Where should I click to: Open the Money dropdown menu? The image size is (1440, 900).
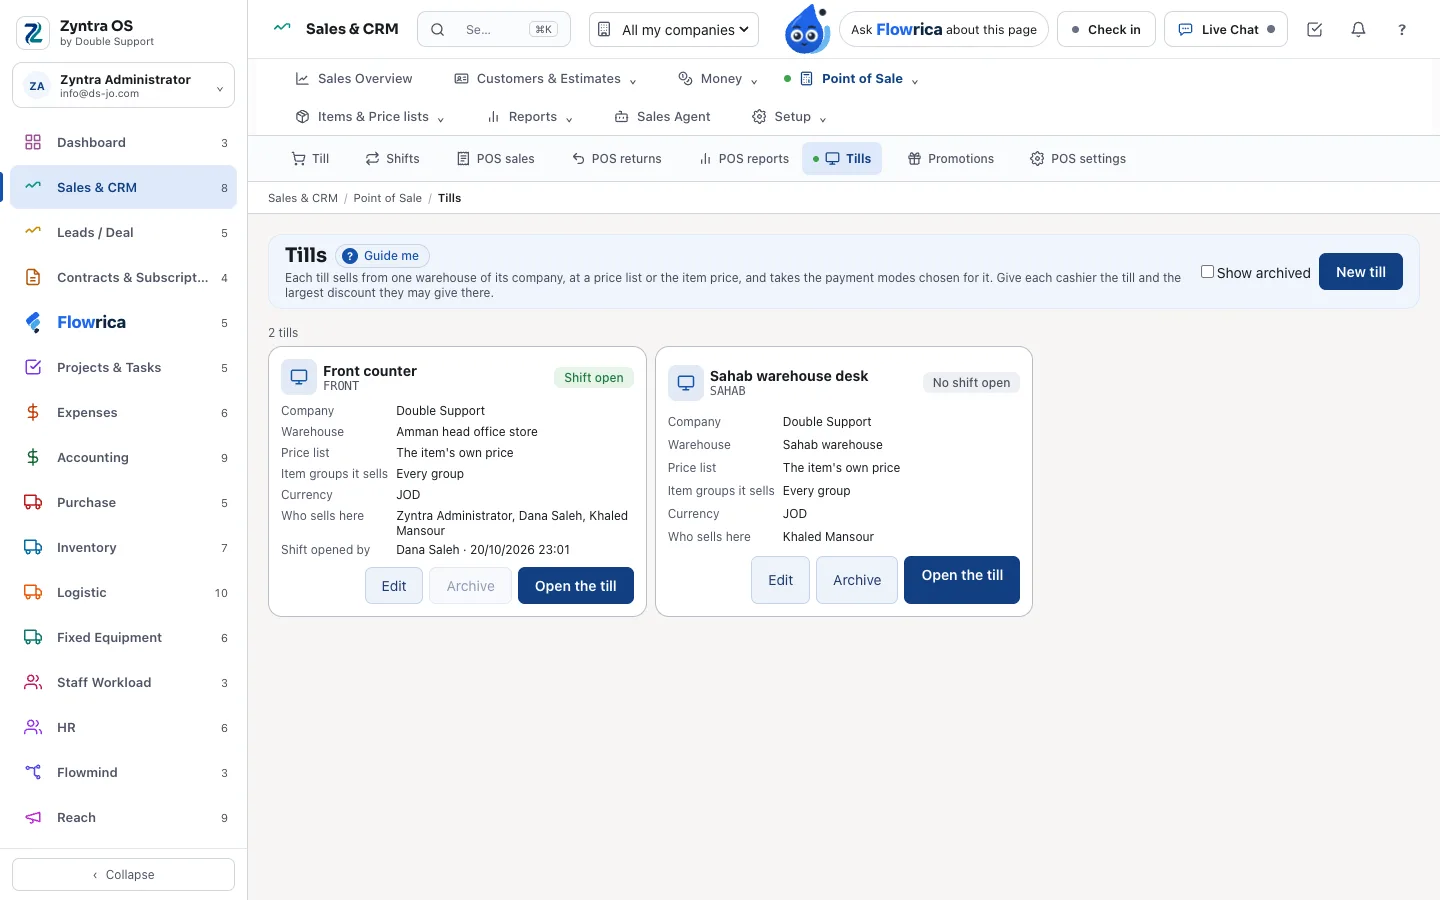pyautogui.click(x=718, y=79)
